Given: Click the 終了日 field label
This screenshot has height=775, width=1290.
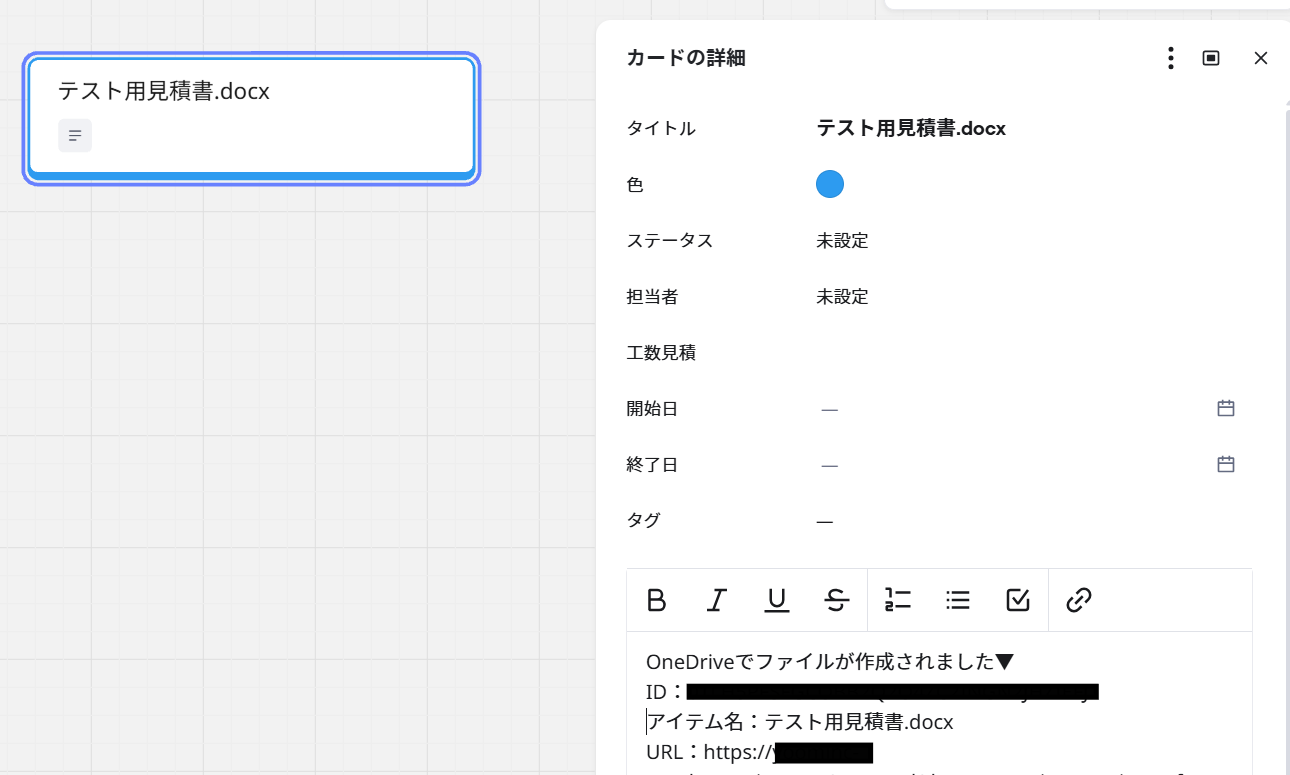Looking at the screenshot, I should click(x=652, y=465).
